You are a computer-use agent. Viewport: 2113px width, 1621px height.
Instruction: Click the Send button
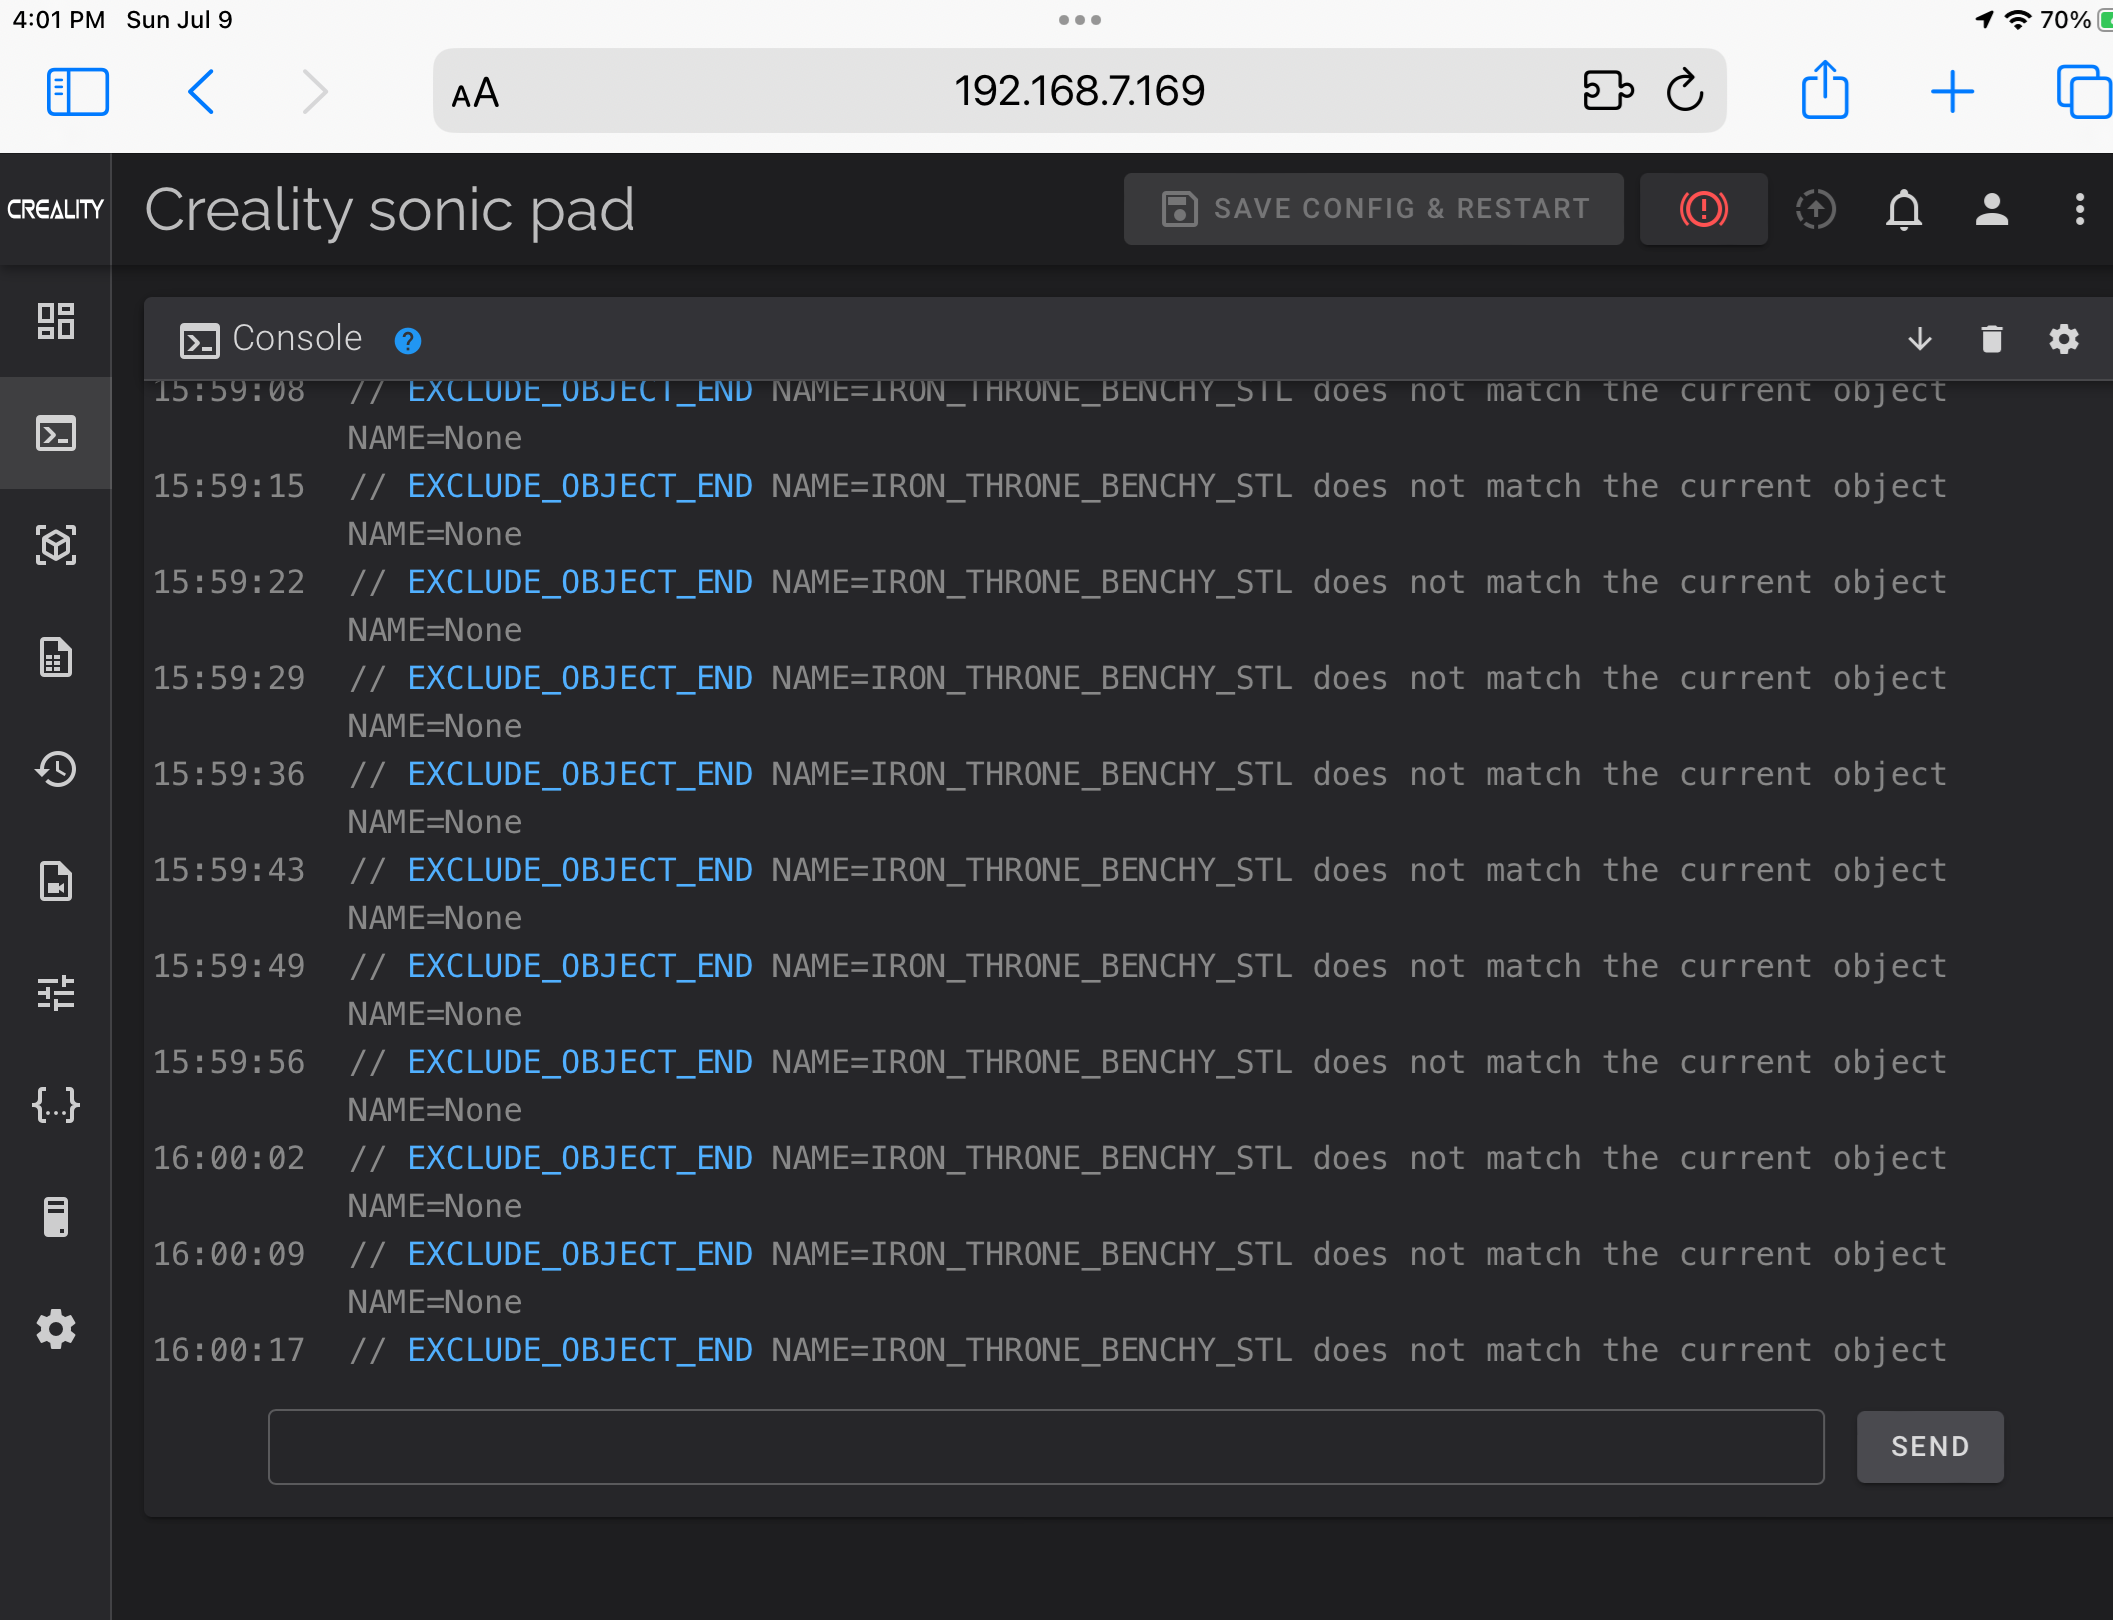tap(1929, 1446)
